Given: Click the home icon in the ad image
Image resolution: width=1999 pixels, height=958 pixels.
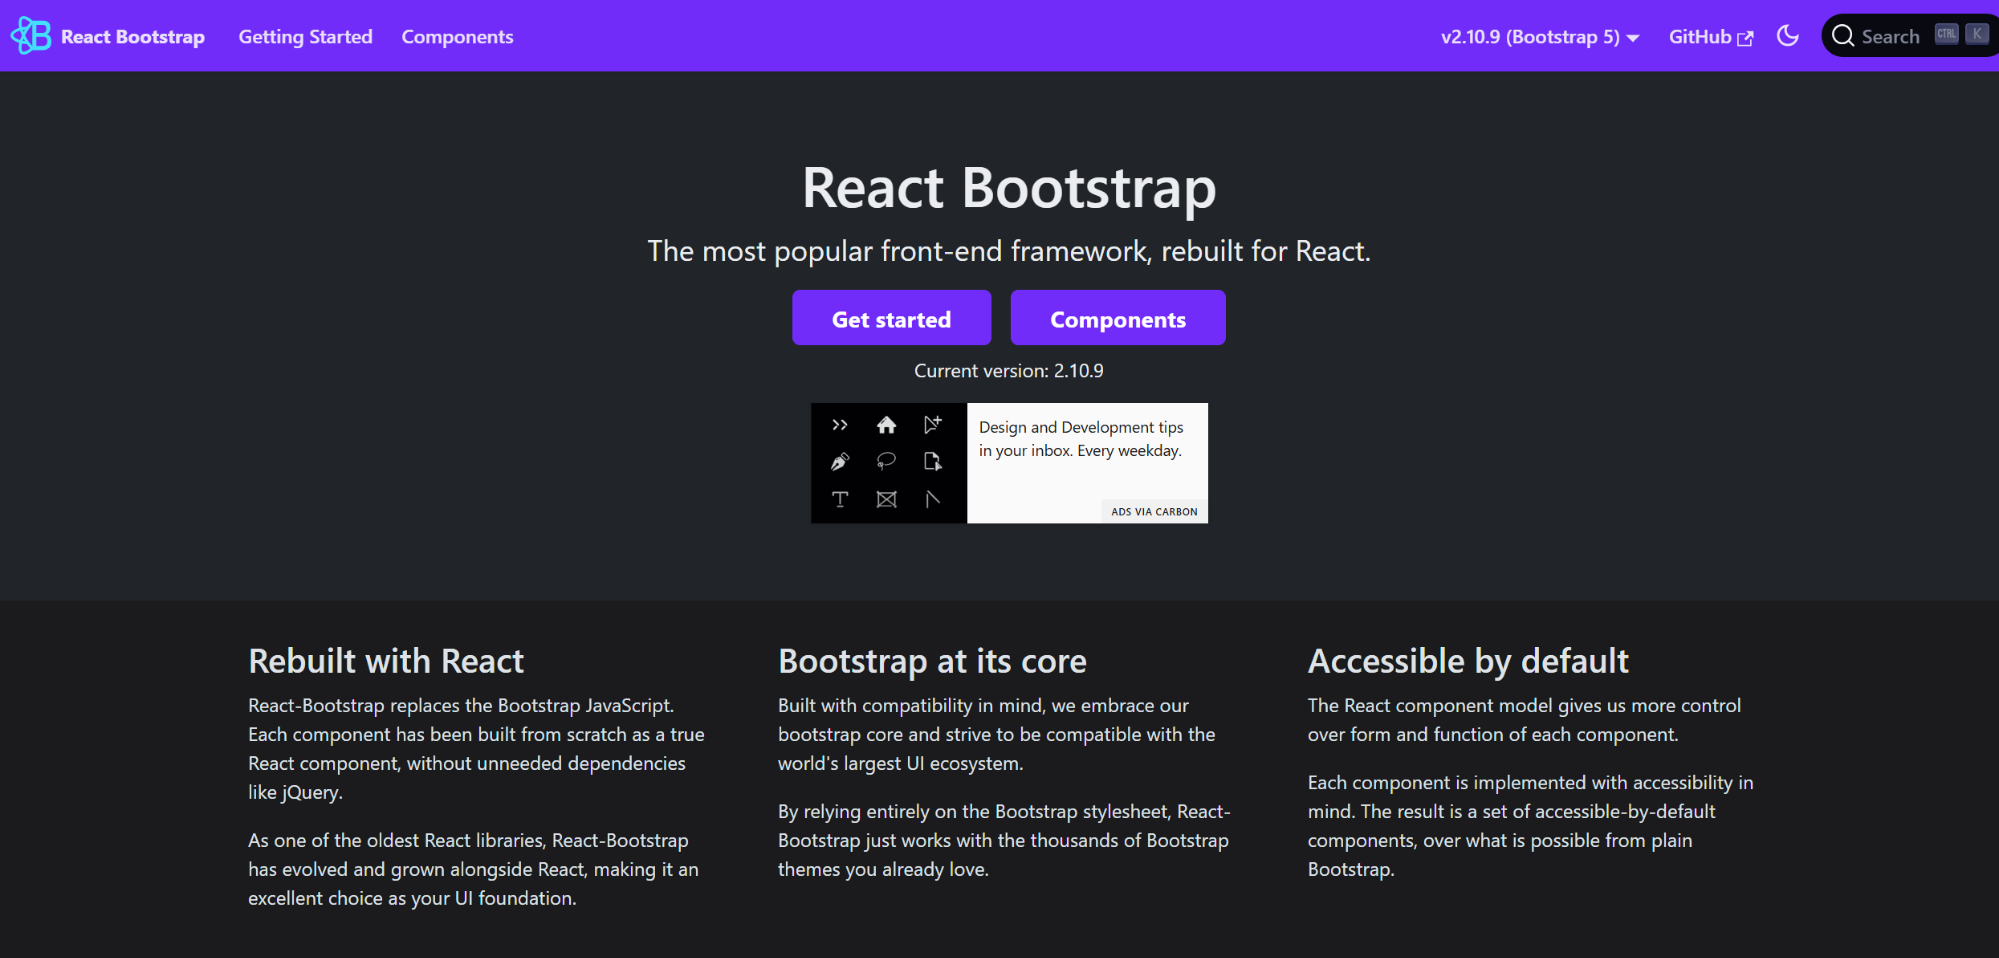Looking at the screenshot, I should pyautogui.click(x=886, y=425).
